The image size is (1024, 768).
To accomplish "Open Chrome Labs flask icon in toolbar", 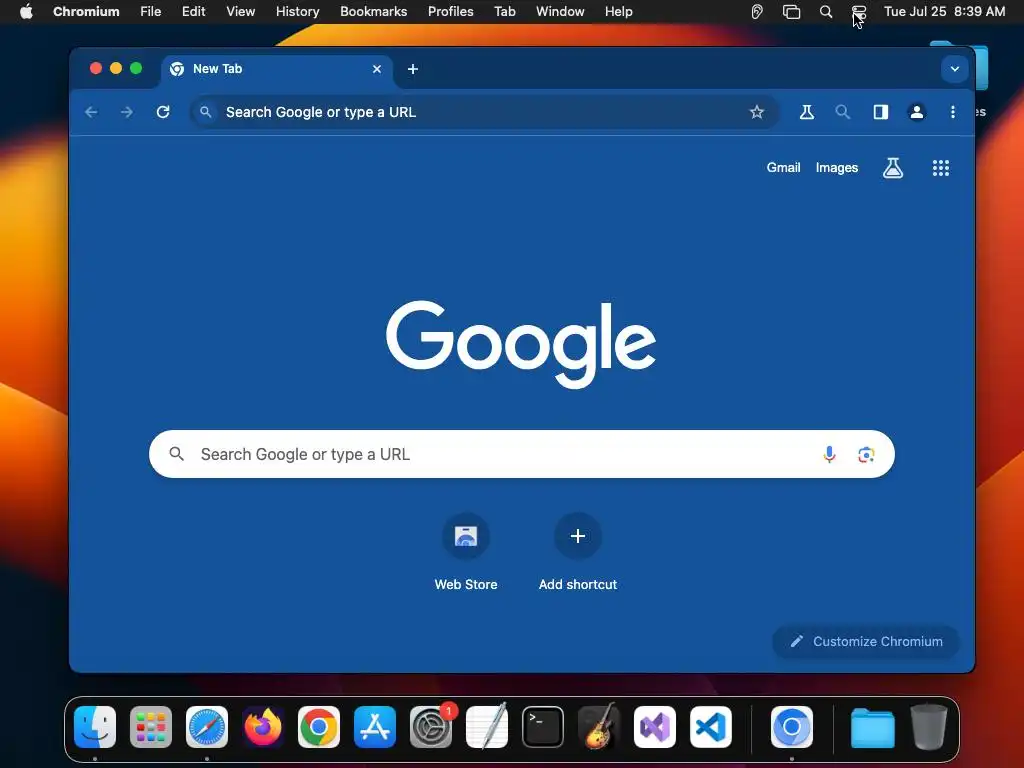I will tap(807, 112).
